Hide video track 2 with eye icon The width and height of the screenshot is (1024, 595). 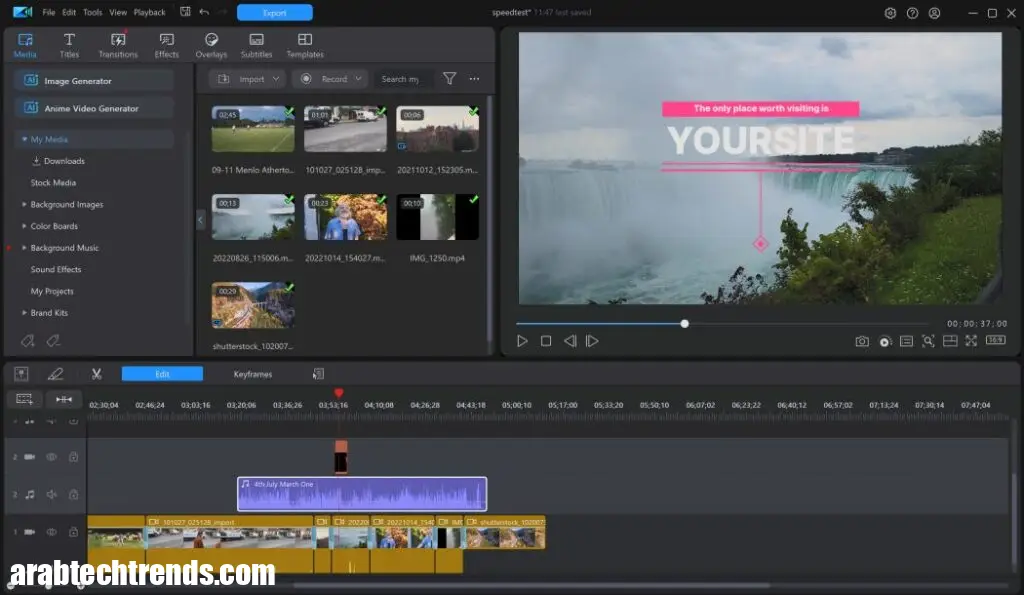pyautogui.click(x=51, y=457)
